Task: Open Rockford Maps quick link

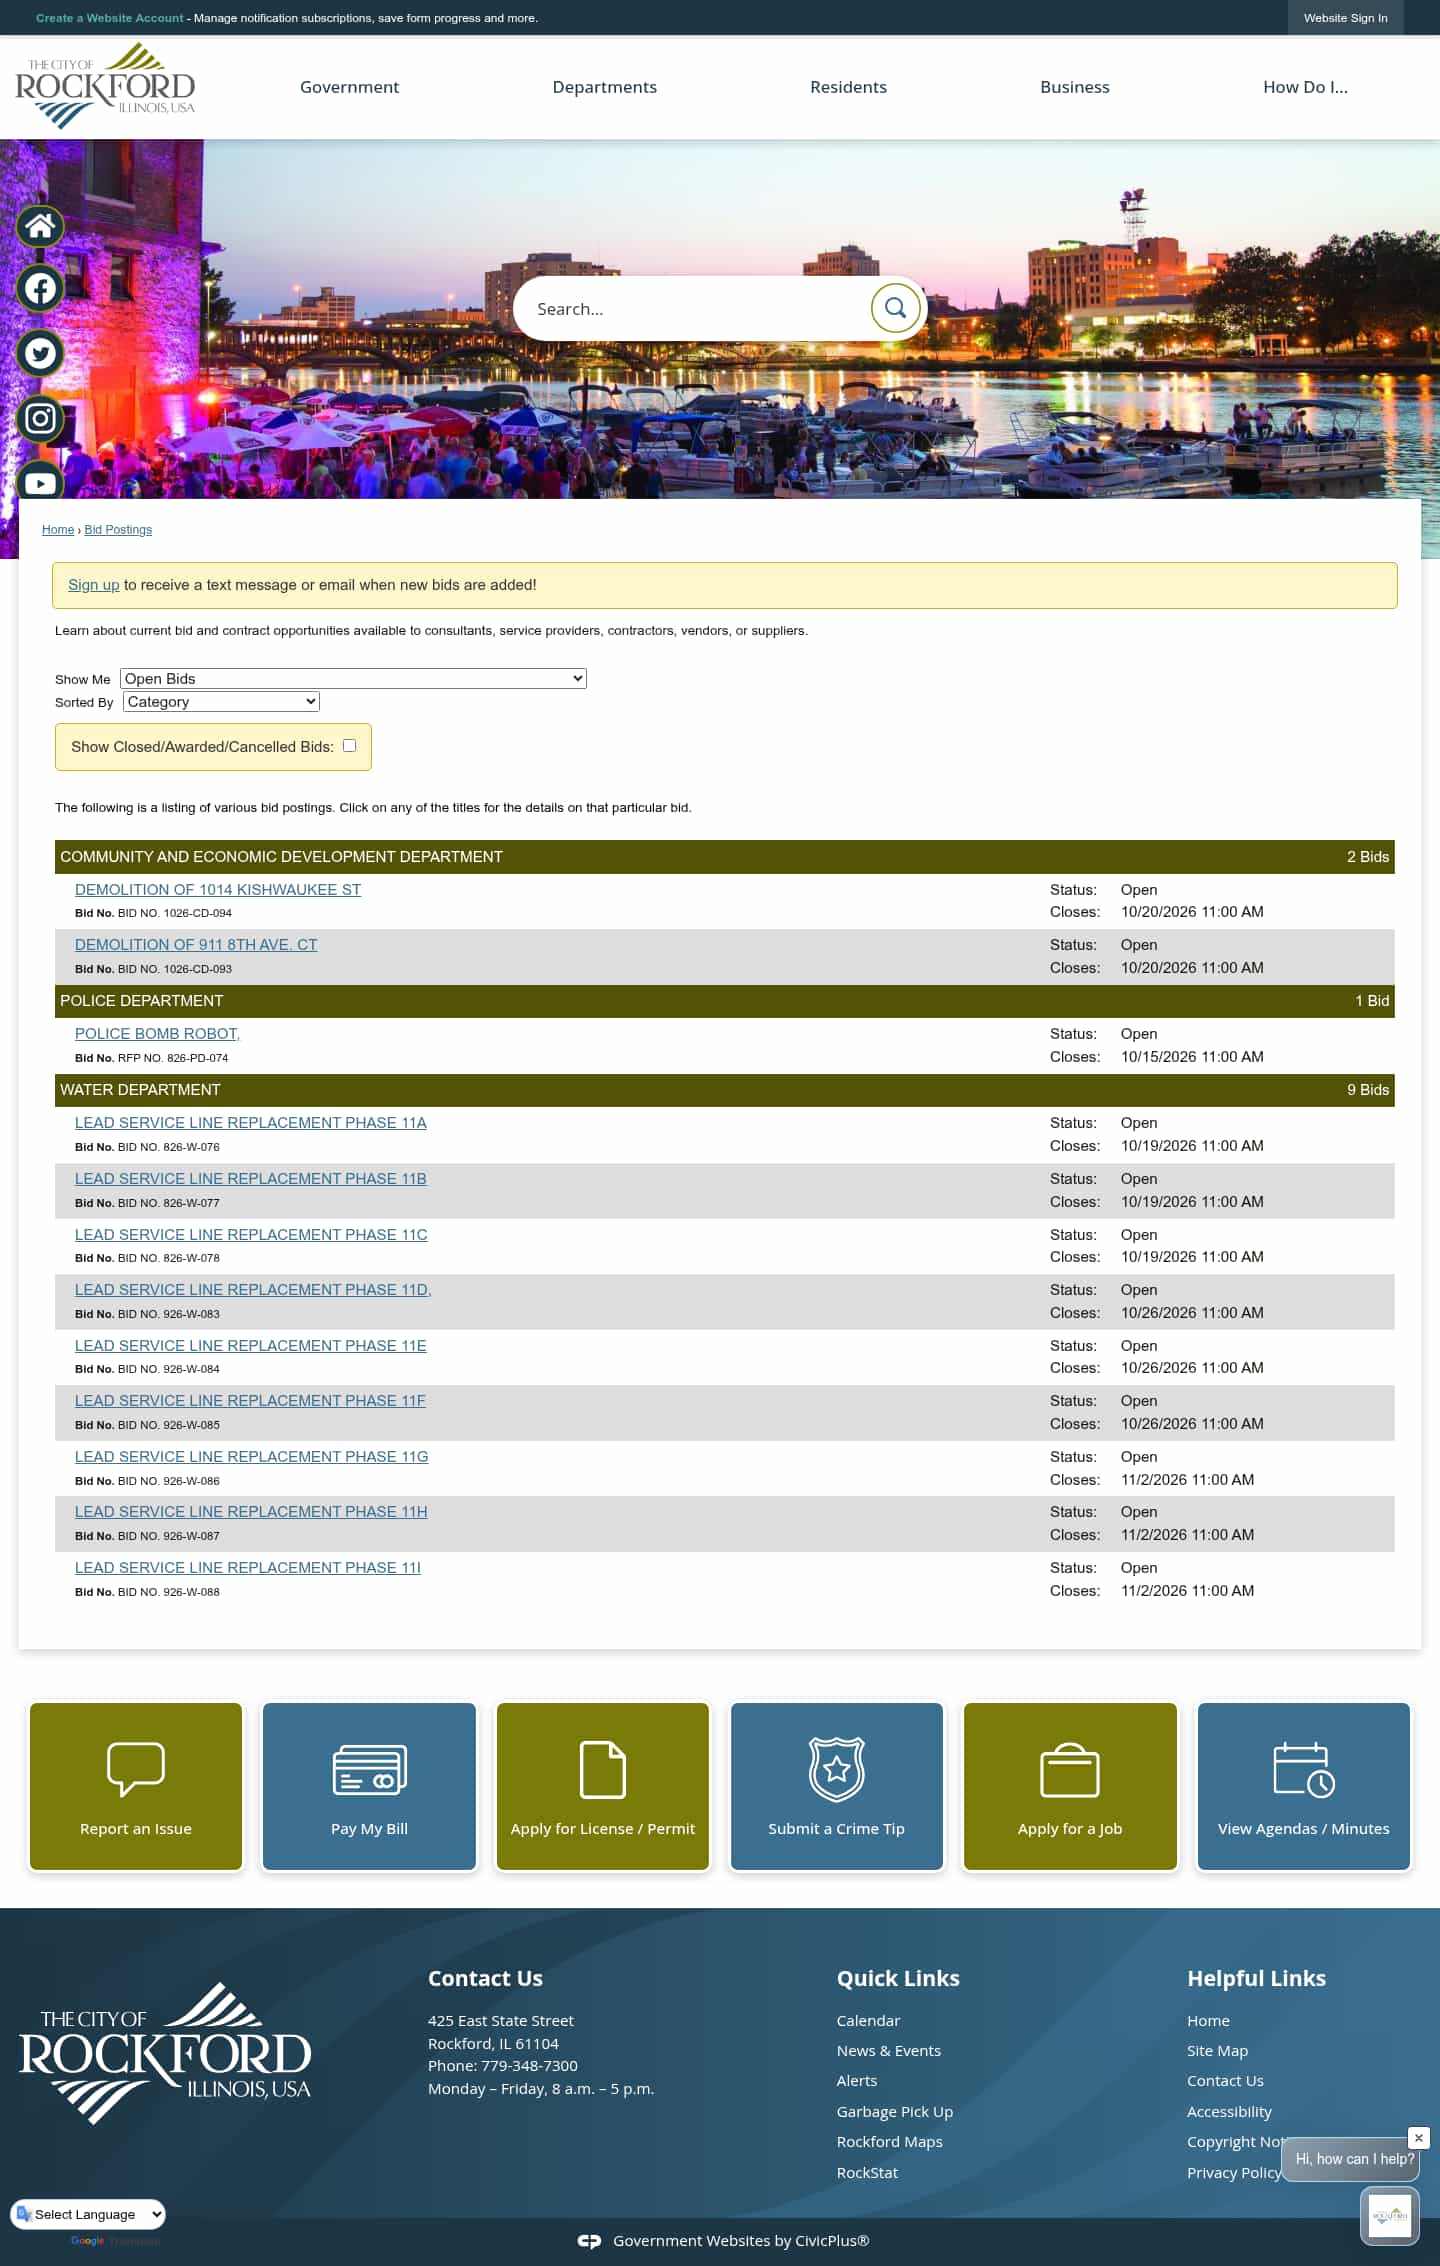Action: [x=890, y=2141]
